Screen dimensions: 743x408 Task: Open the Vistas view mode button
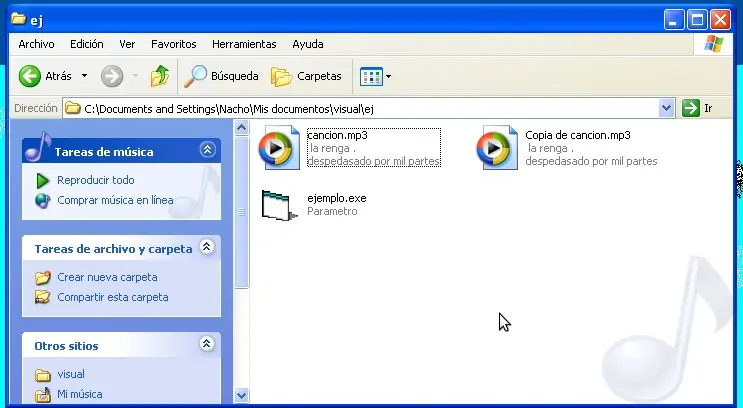pyautogui.click(x=371, y=76)
